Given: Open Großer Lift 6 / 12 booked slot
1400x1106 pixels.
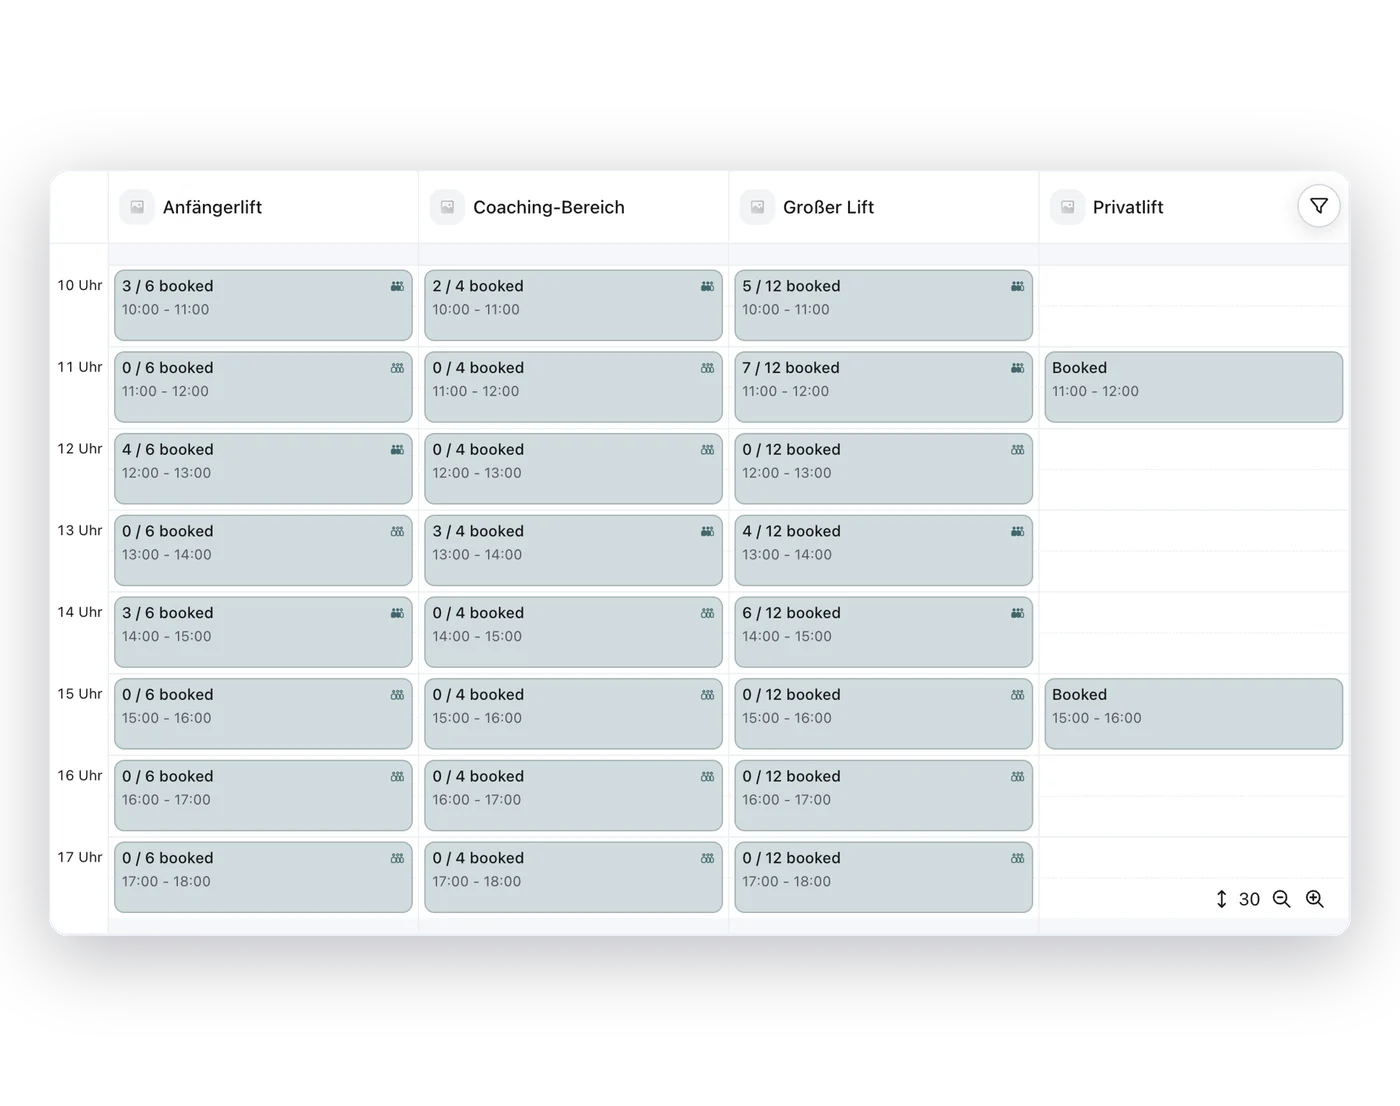Looking at the screenshot, I should 883,632.
